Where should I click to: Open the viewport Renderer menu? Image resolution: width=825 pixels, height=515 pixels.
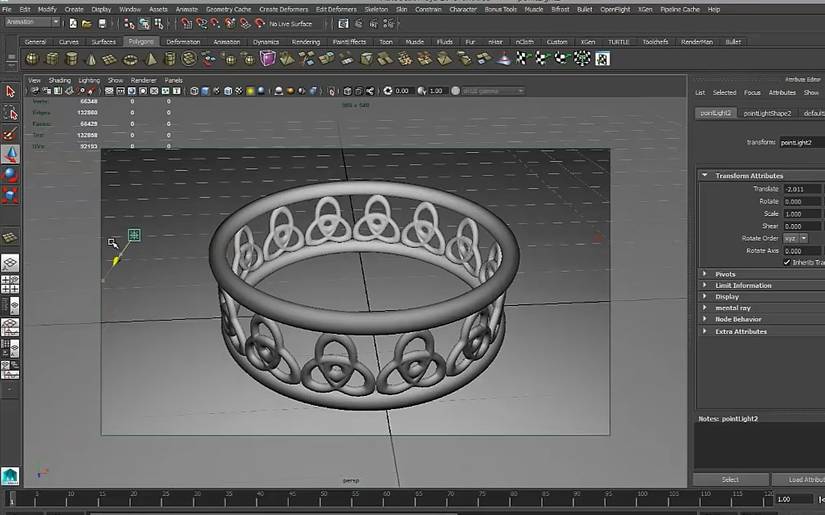pos(144,80)
